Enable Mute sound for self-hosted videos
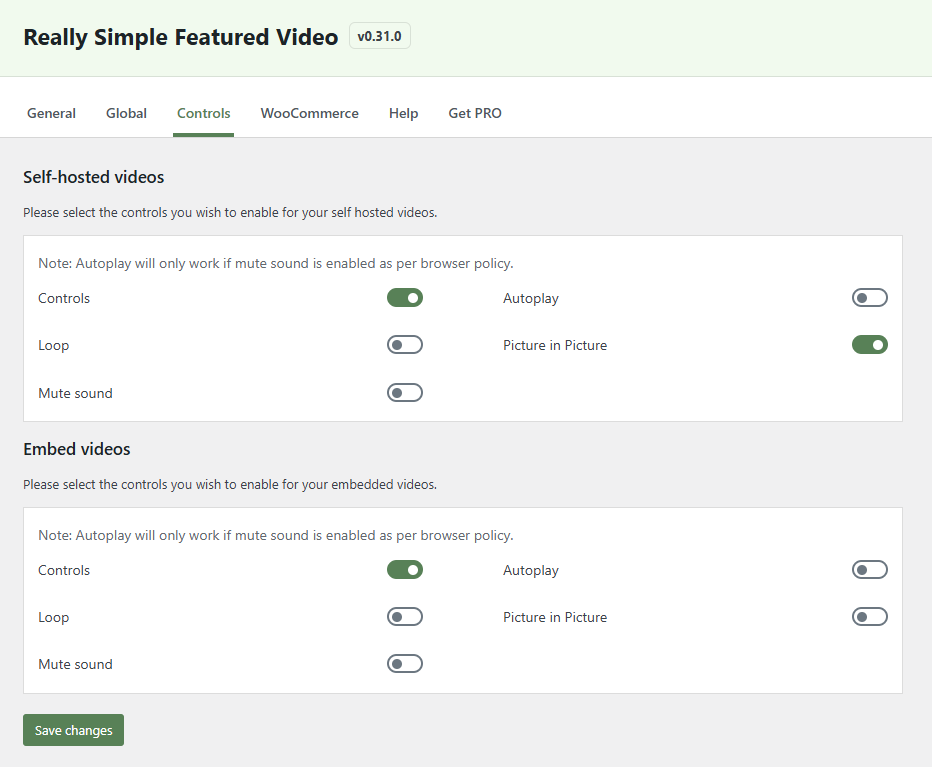The height and width of the screenshot is (767, 932). pyautogui.click(x=404, y=392)
